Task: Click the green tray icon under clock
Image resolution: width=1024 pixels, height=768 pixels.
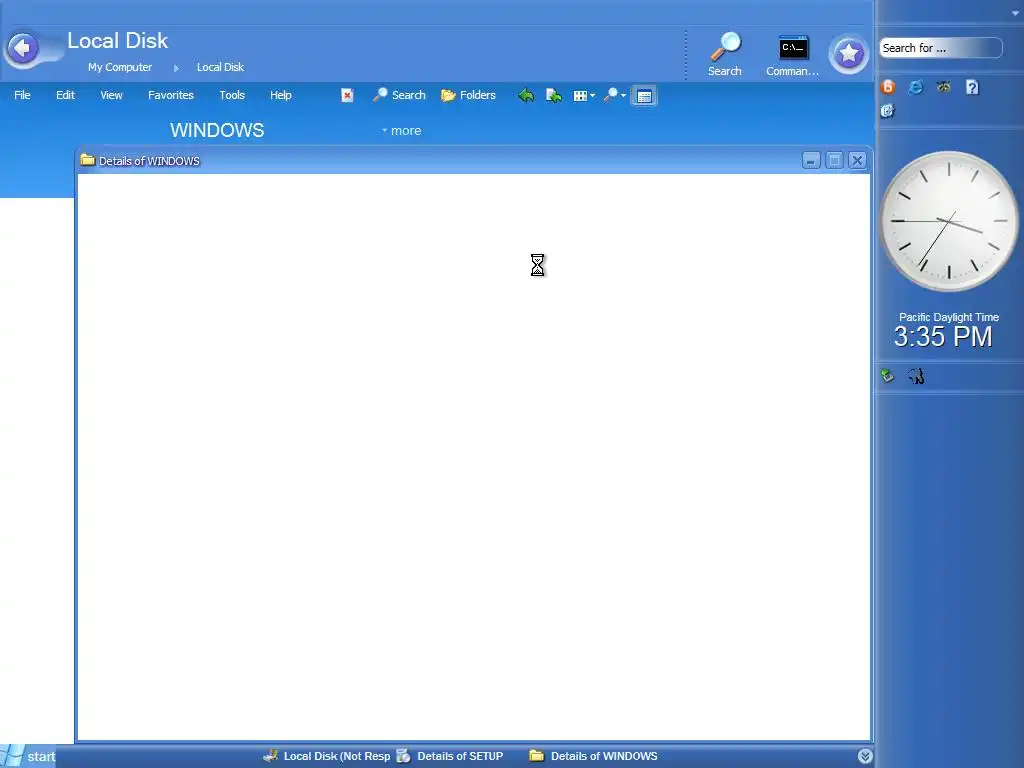Action: [888, 376]
